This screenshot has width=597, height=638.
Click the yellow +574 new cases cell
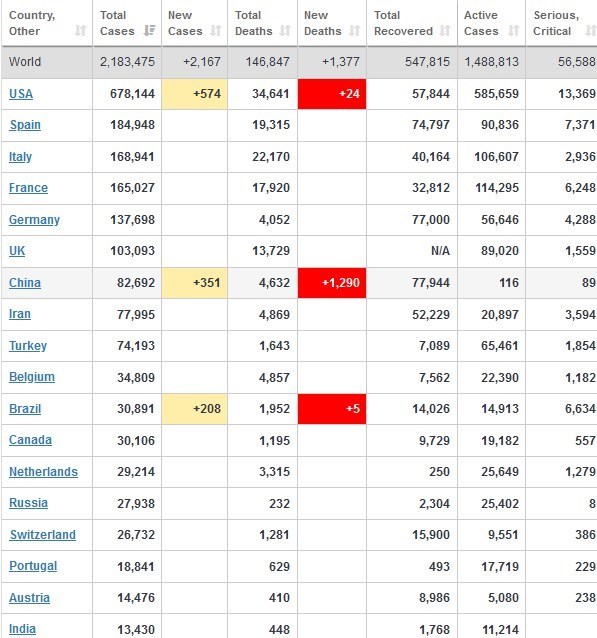coord(195,94)
